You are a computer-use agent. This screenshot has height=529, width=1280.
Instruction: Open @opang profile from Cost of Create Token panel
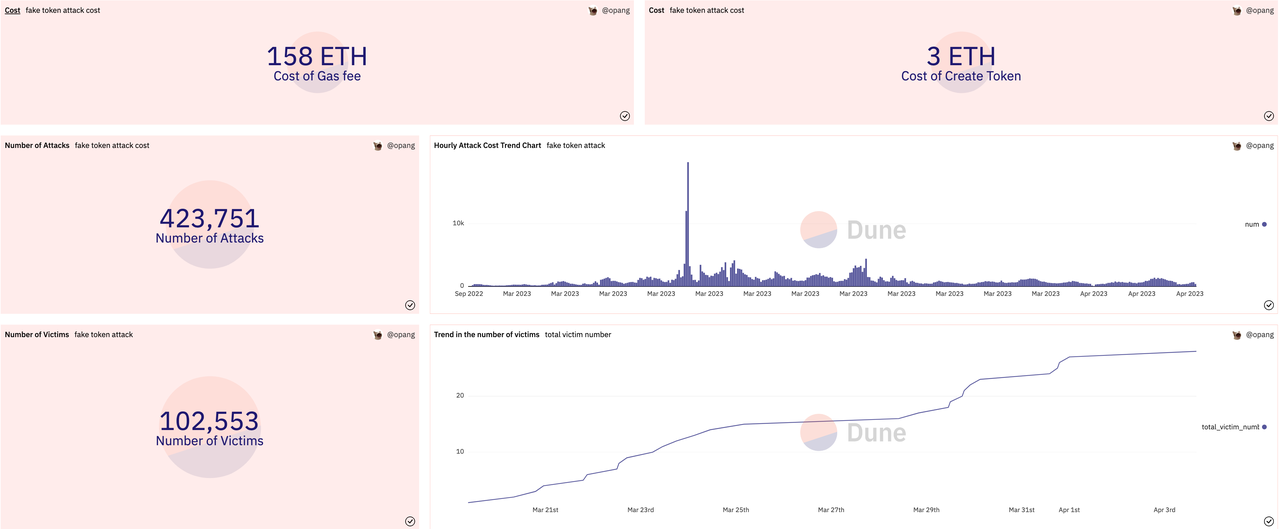pyautogui.click(x=1260, y=11)
